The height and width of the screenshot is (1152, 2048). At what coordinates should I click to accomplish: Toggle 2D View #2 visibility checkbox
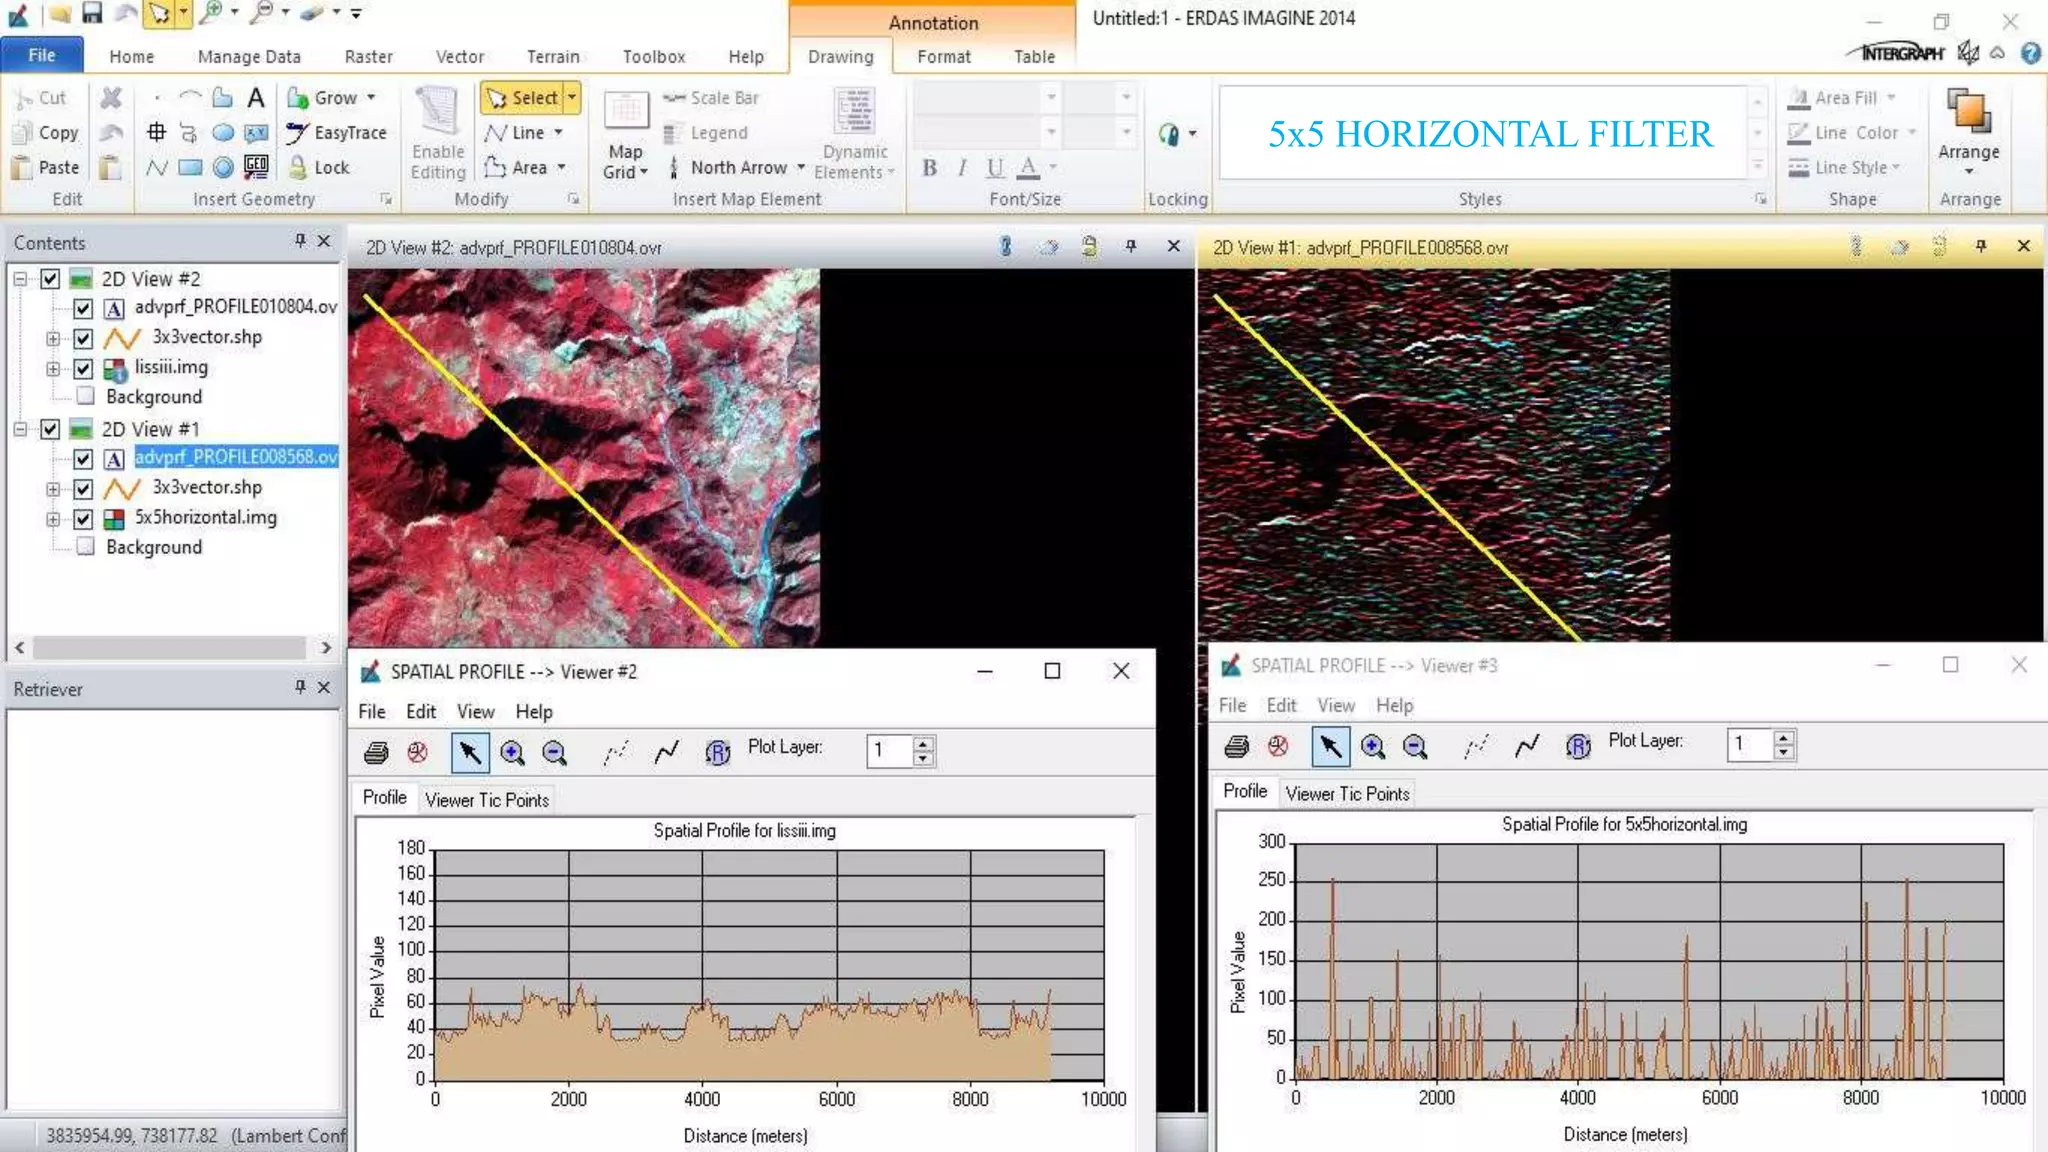[50, 279]
